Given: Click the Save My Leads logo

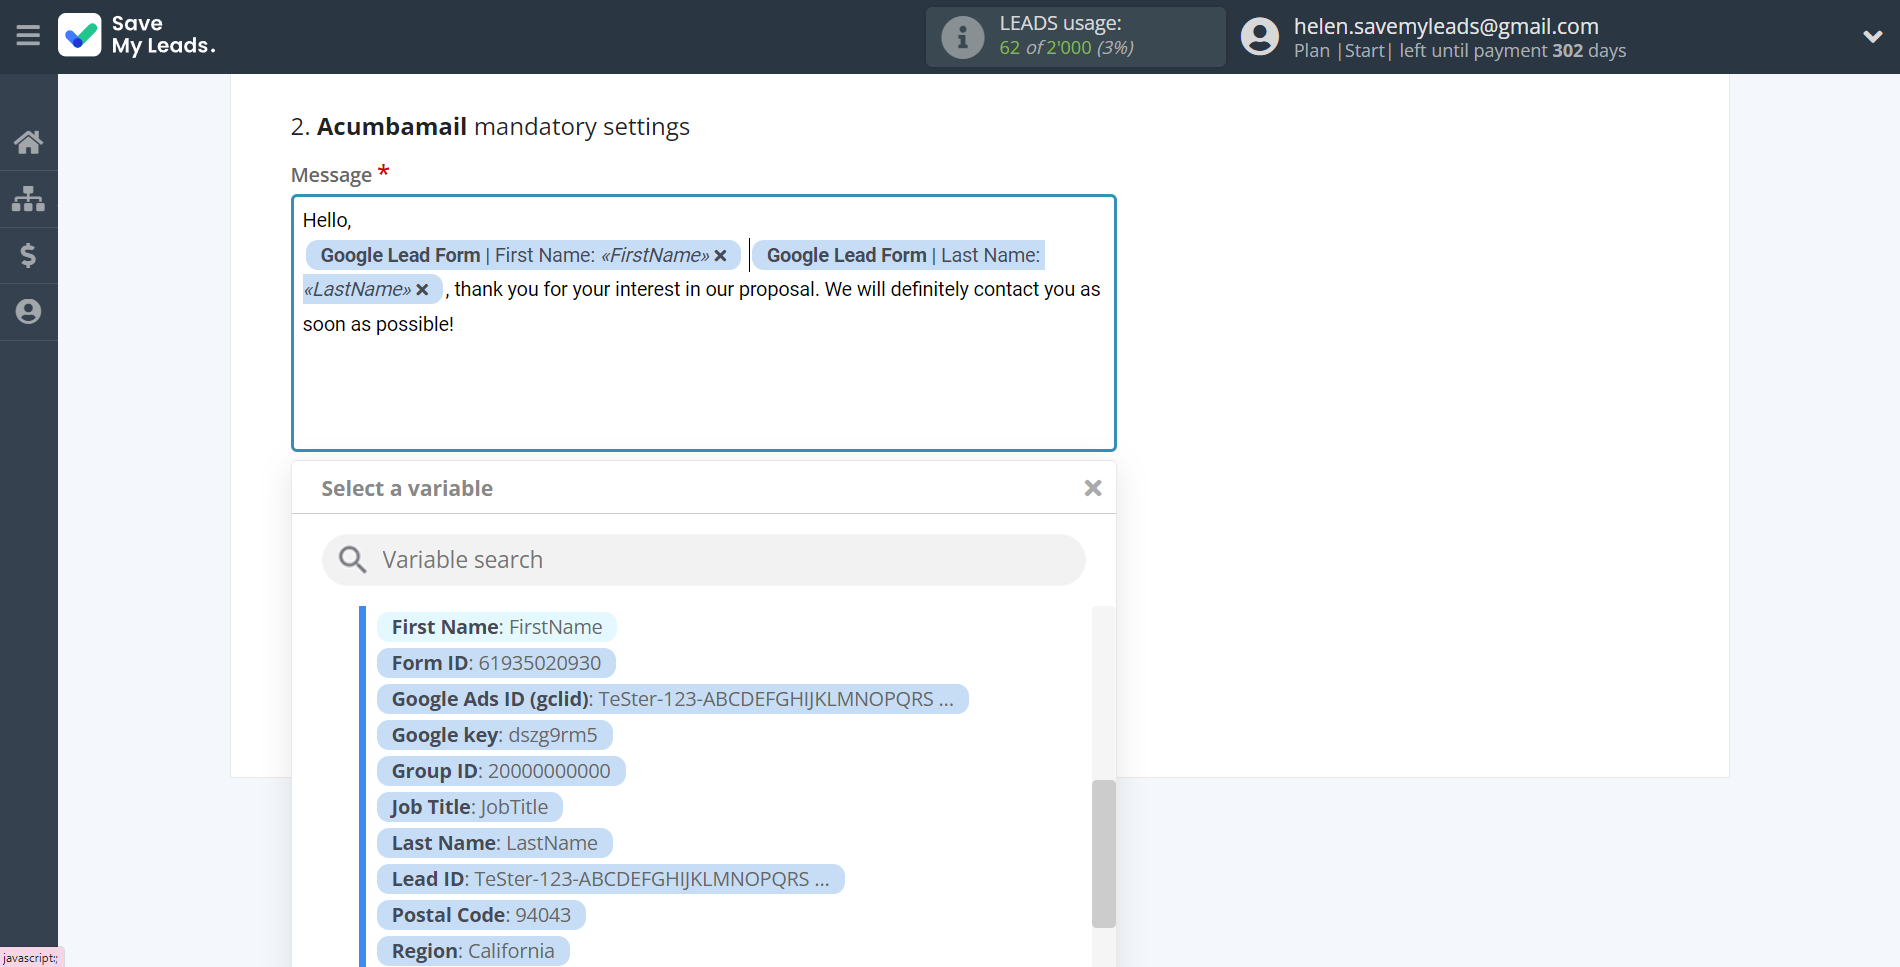Looking at the screenshot, I should pos(137,35).
